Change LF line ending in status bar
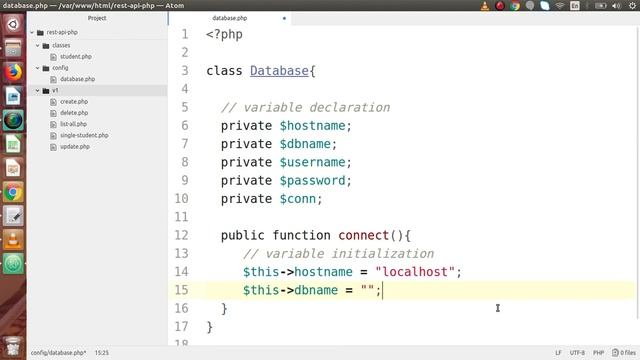Image resolution: width=640 pixels, height=360 pixels. pyautogui.click(x=558, y=353)
